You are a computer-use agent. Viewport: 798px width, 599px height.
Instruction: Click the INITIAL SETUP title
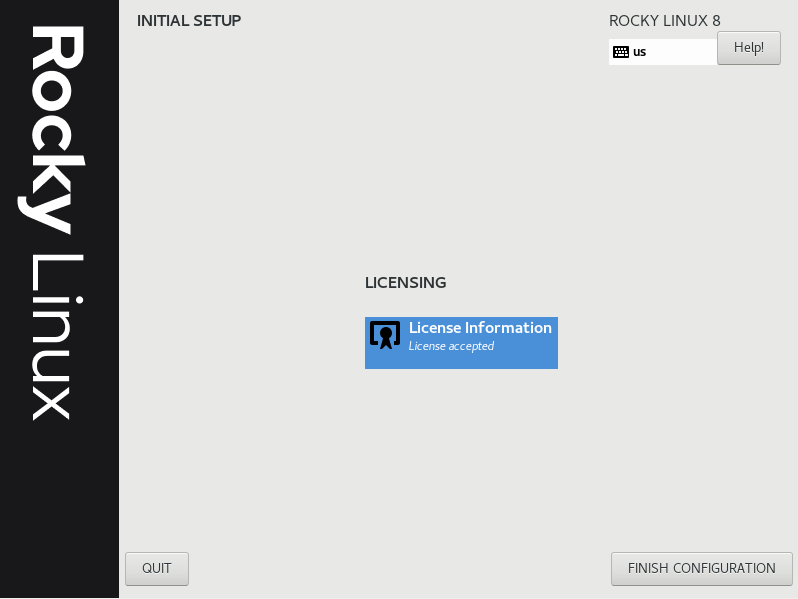[x=189, y=21]
